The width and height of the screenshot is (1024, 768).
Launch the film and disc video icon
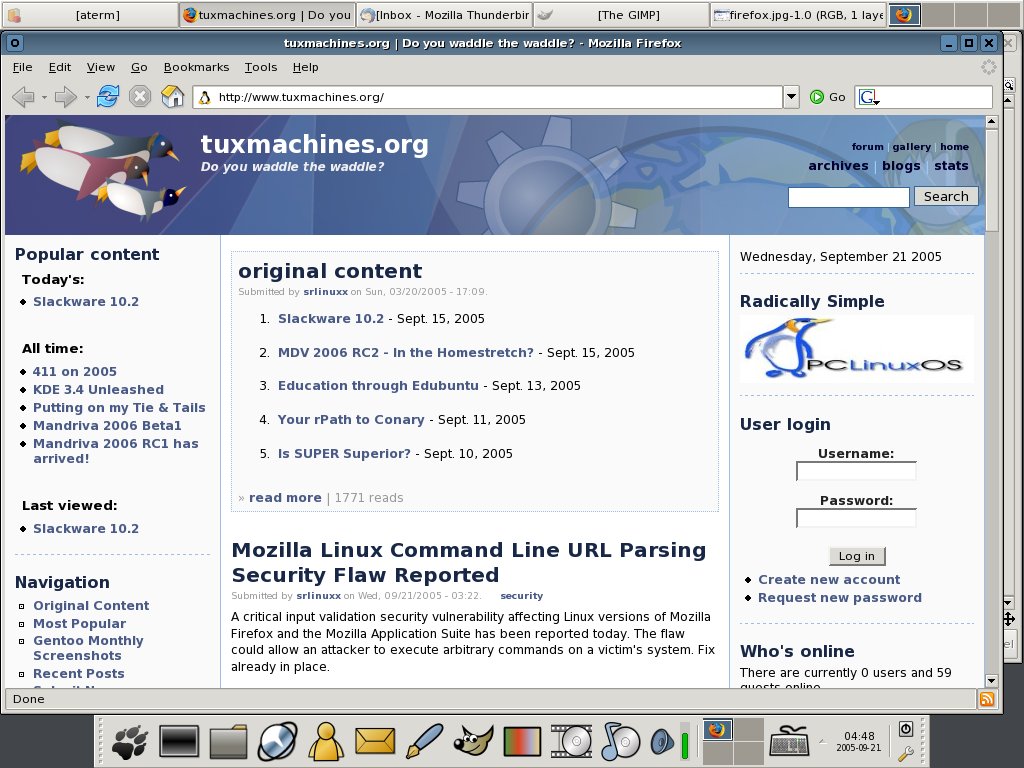point(571,741)
